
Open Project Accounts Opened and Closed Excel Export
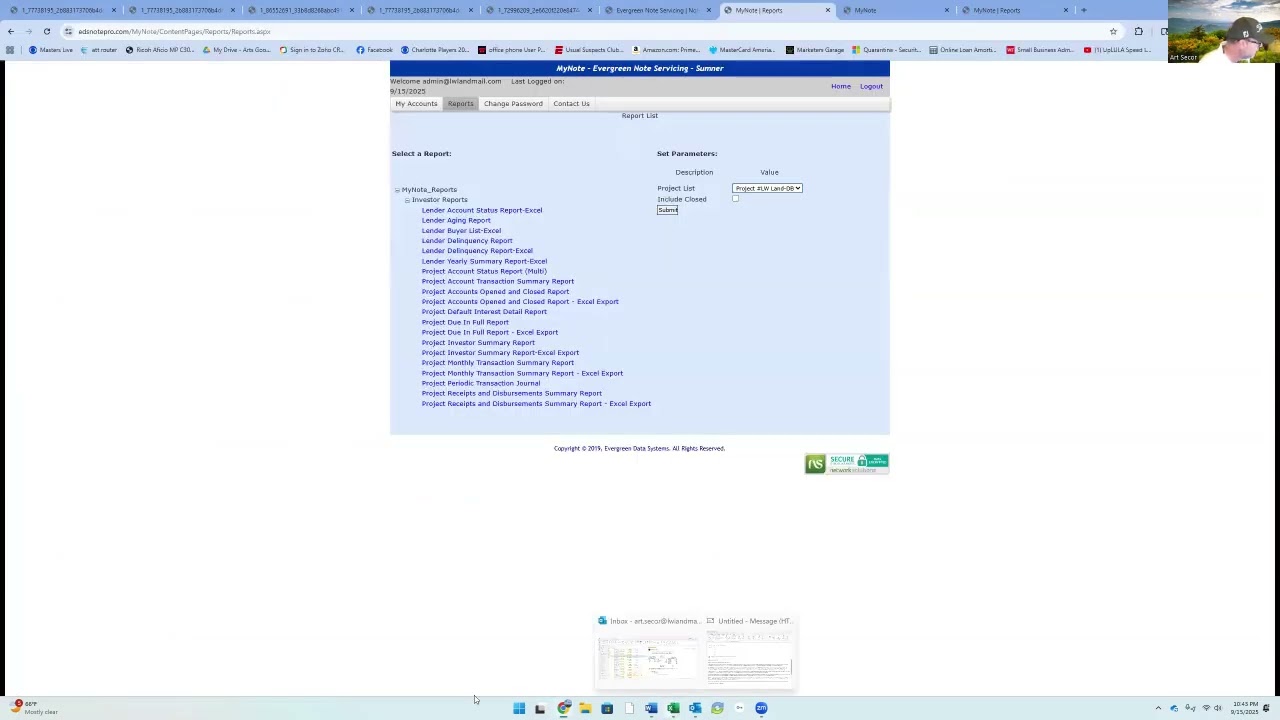click(520, 301)
